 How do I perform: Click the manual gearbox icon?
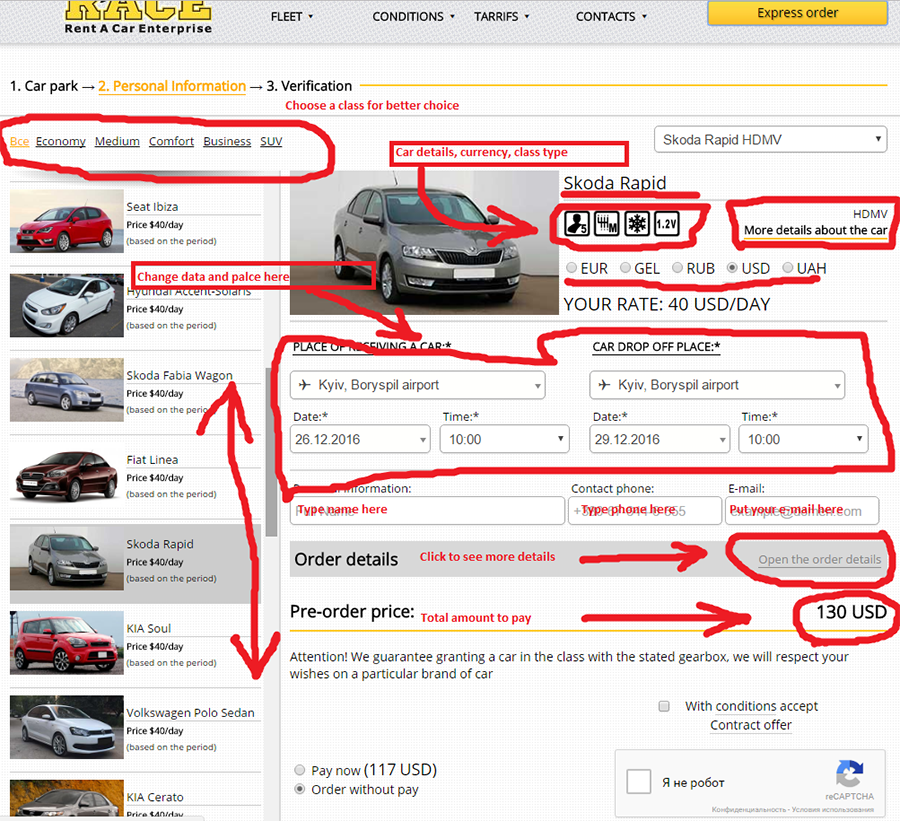606,223
